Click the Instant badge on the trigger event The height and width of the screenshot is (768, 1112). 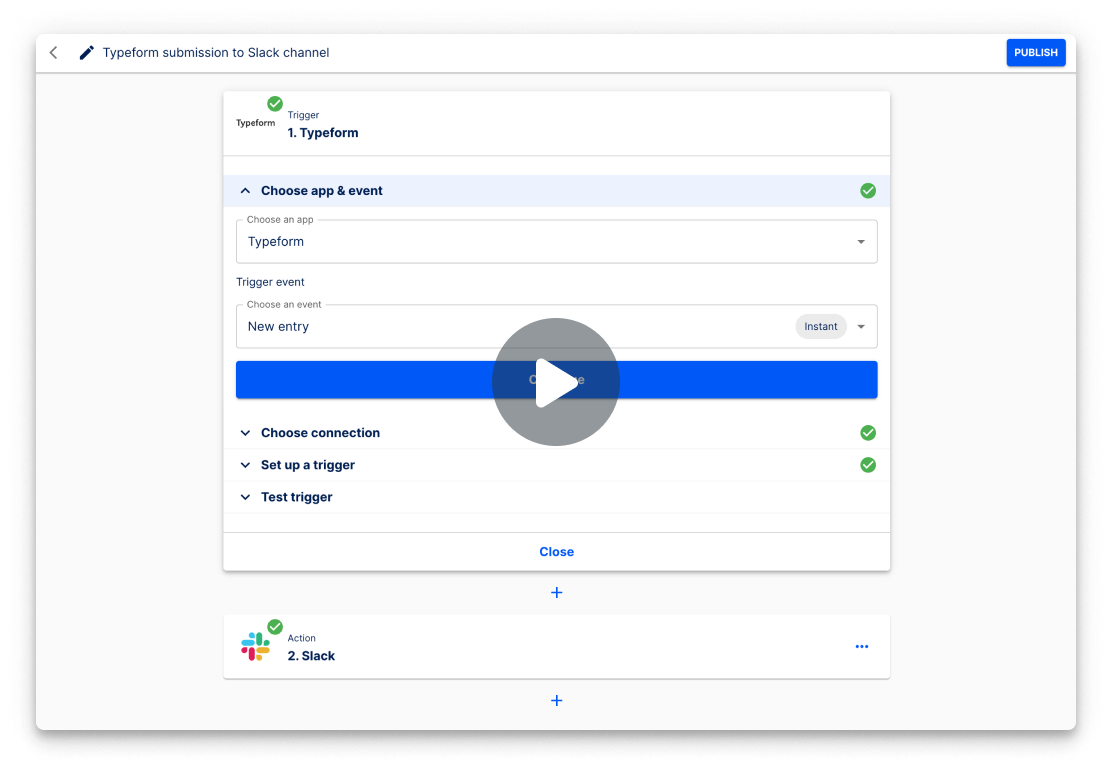820,326
